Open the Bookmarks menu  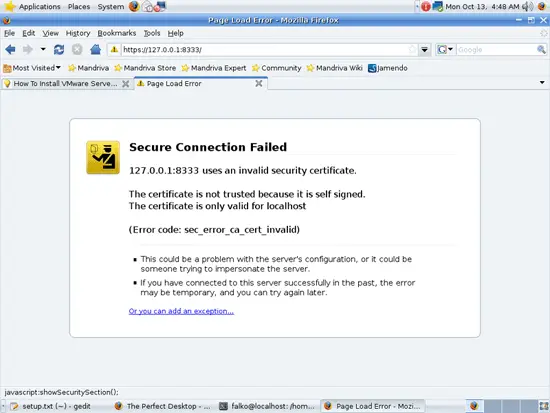117,33
